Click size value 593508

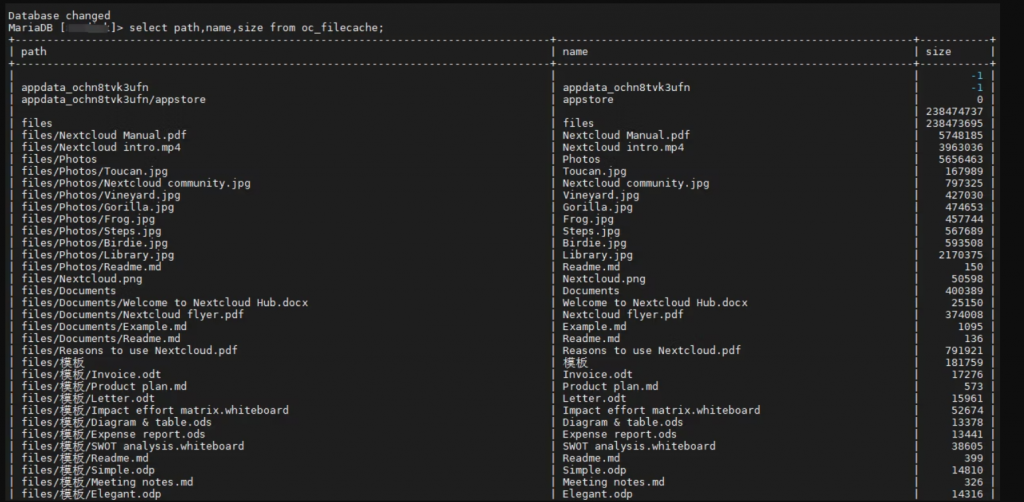coord(964,243)
